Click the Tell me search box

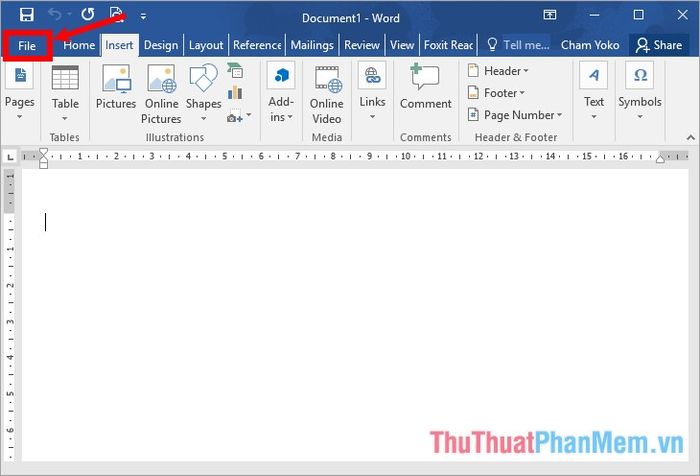tap(518, 45)
